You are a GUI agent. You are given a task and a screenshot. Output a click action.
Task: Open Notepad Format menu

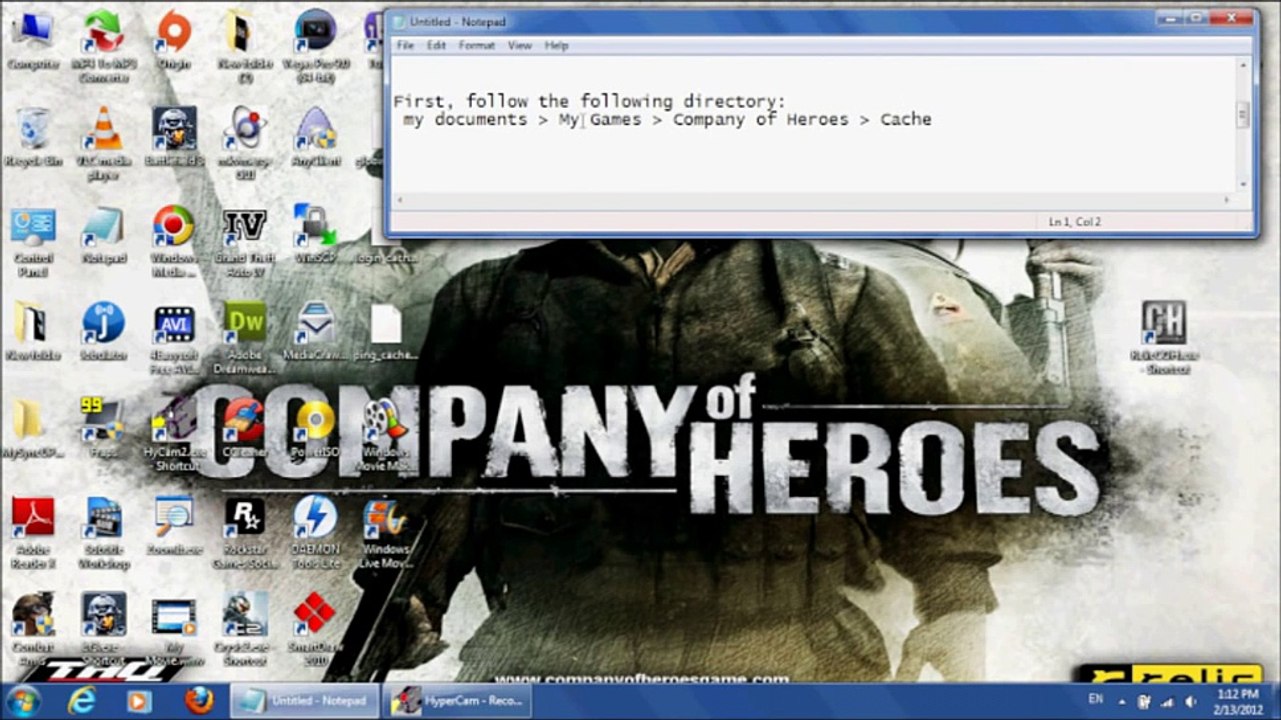click(477, 46)
